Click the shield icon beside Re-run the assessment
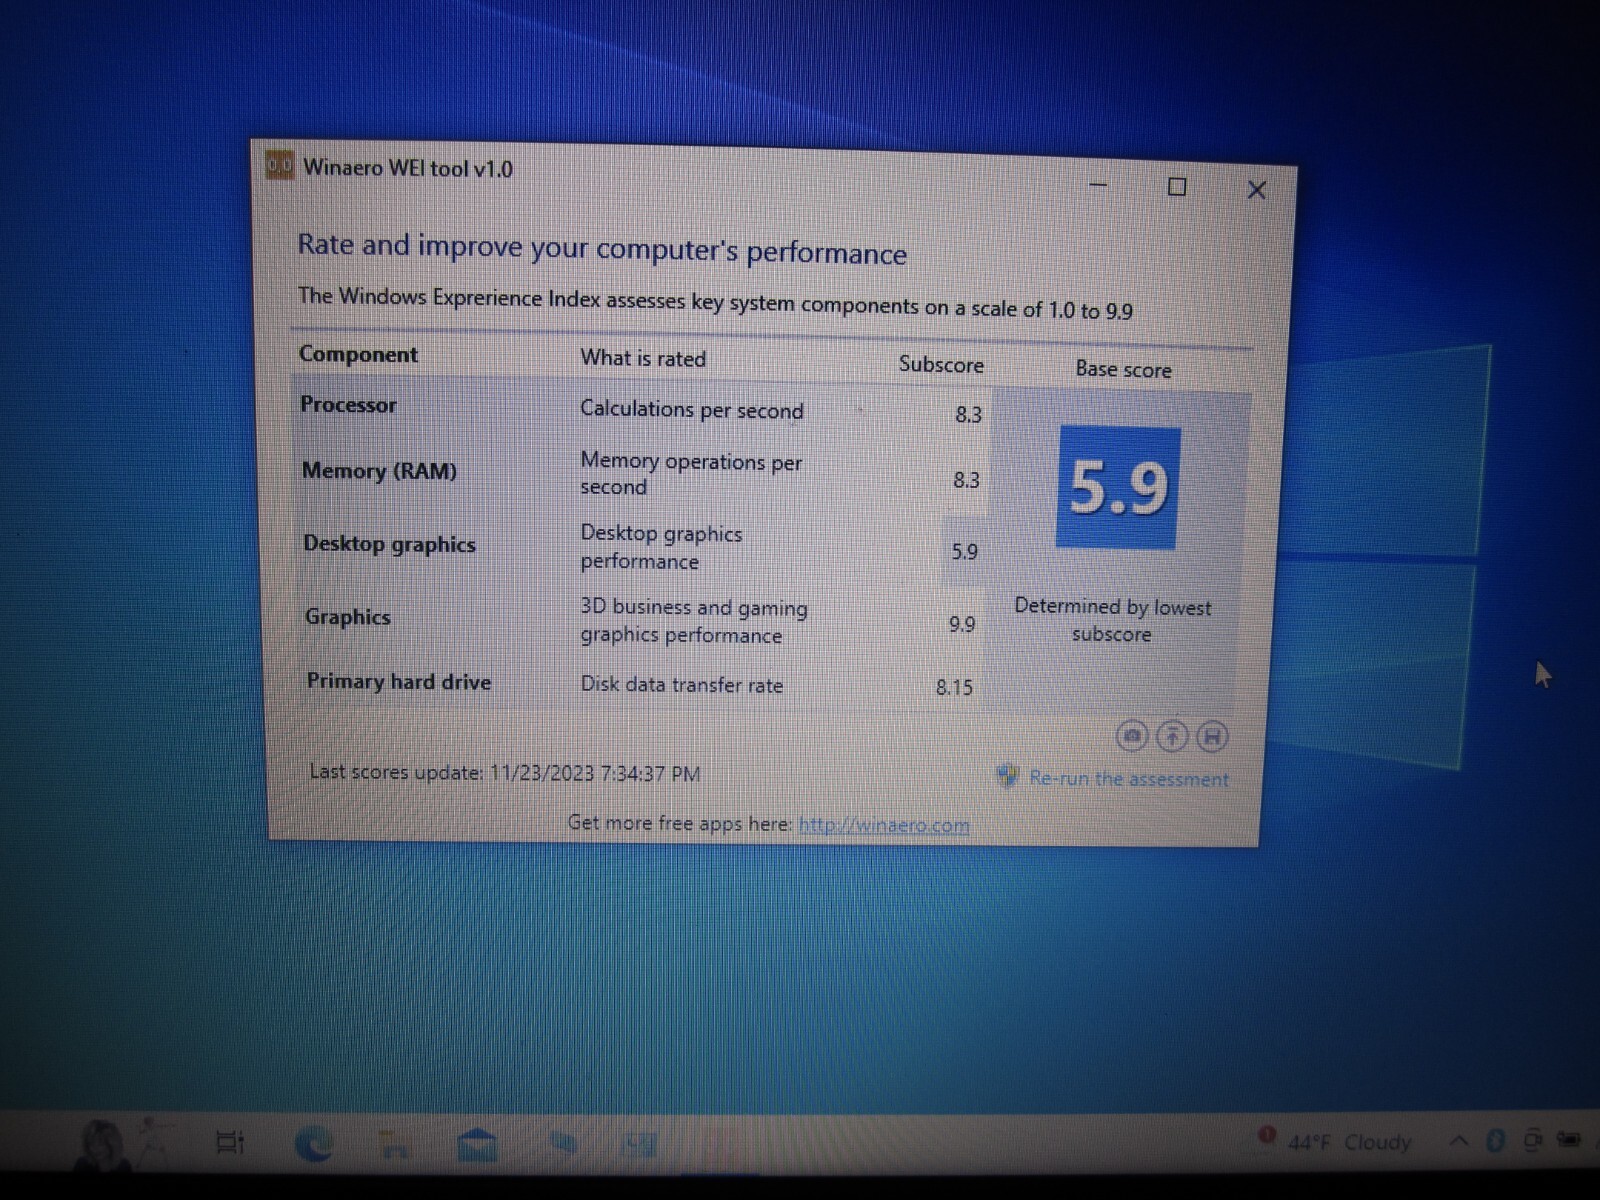Viewport: 1600px width, 1200px height. click(1007, 776)
